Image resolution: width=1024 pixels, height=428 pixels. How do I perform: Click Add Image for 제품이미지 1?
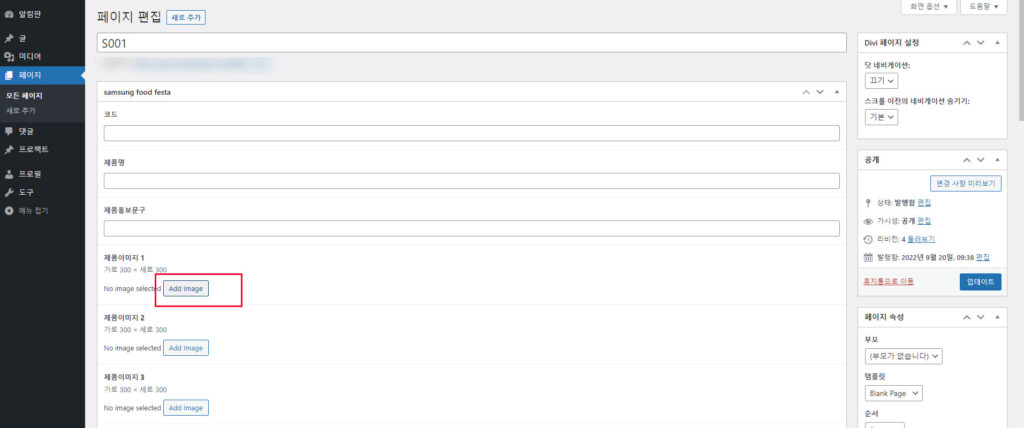(186, 288)
